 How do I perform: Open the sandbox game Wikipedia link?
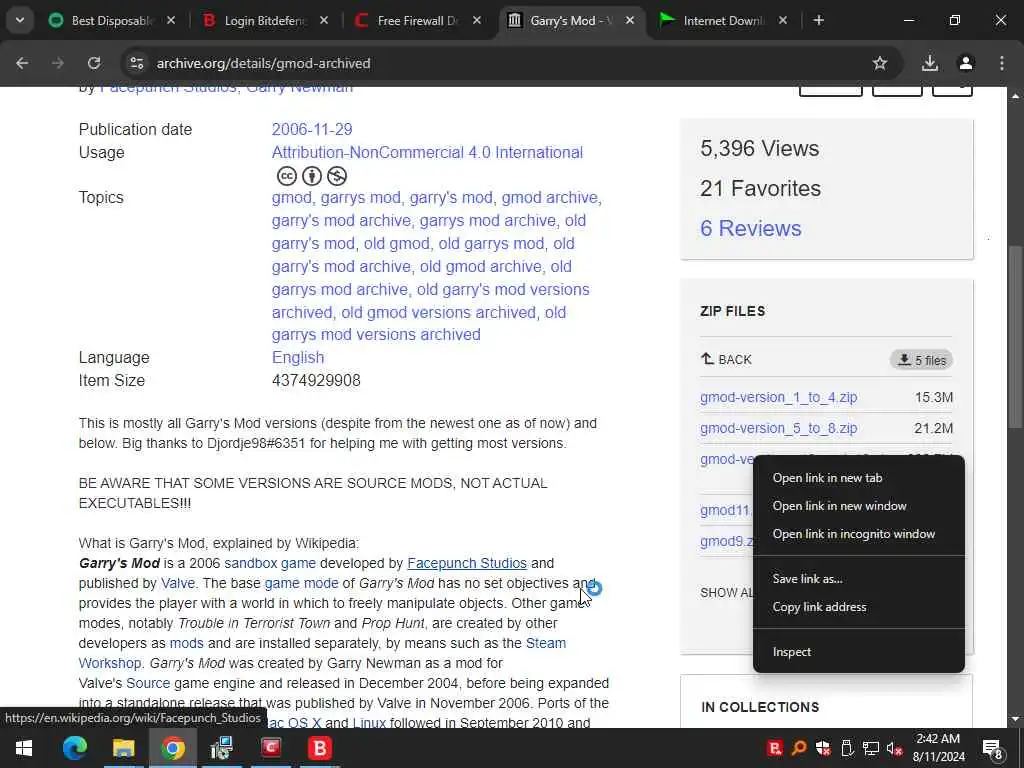(x=270, y=563)
